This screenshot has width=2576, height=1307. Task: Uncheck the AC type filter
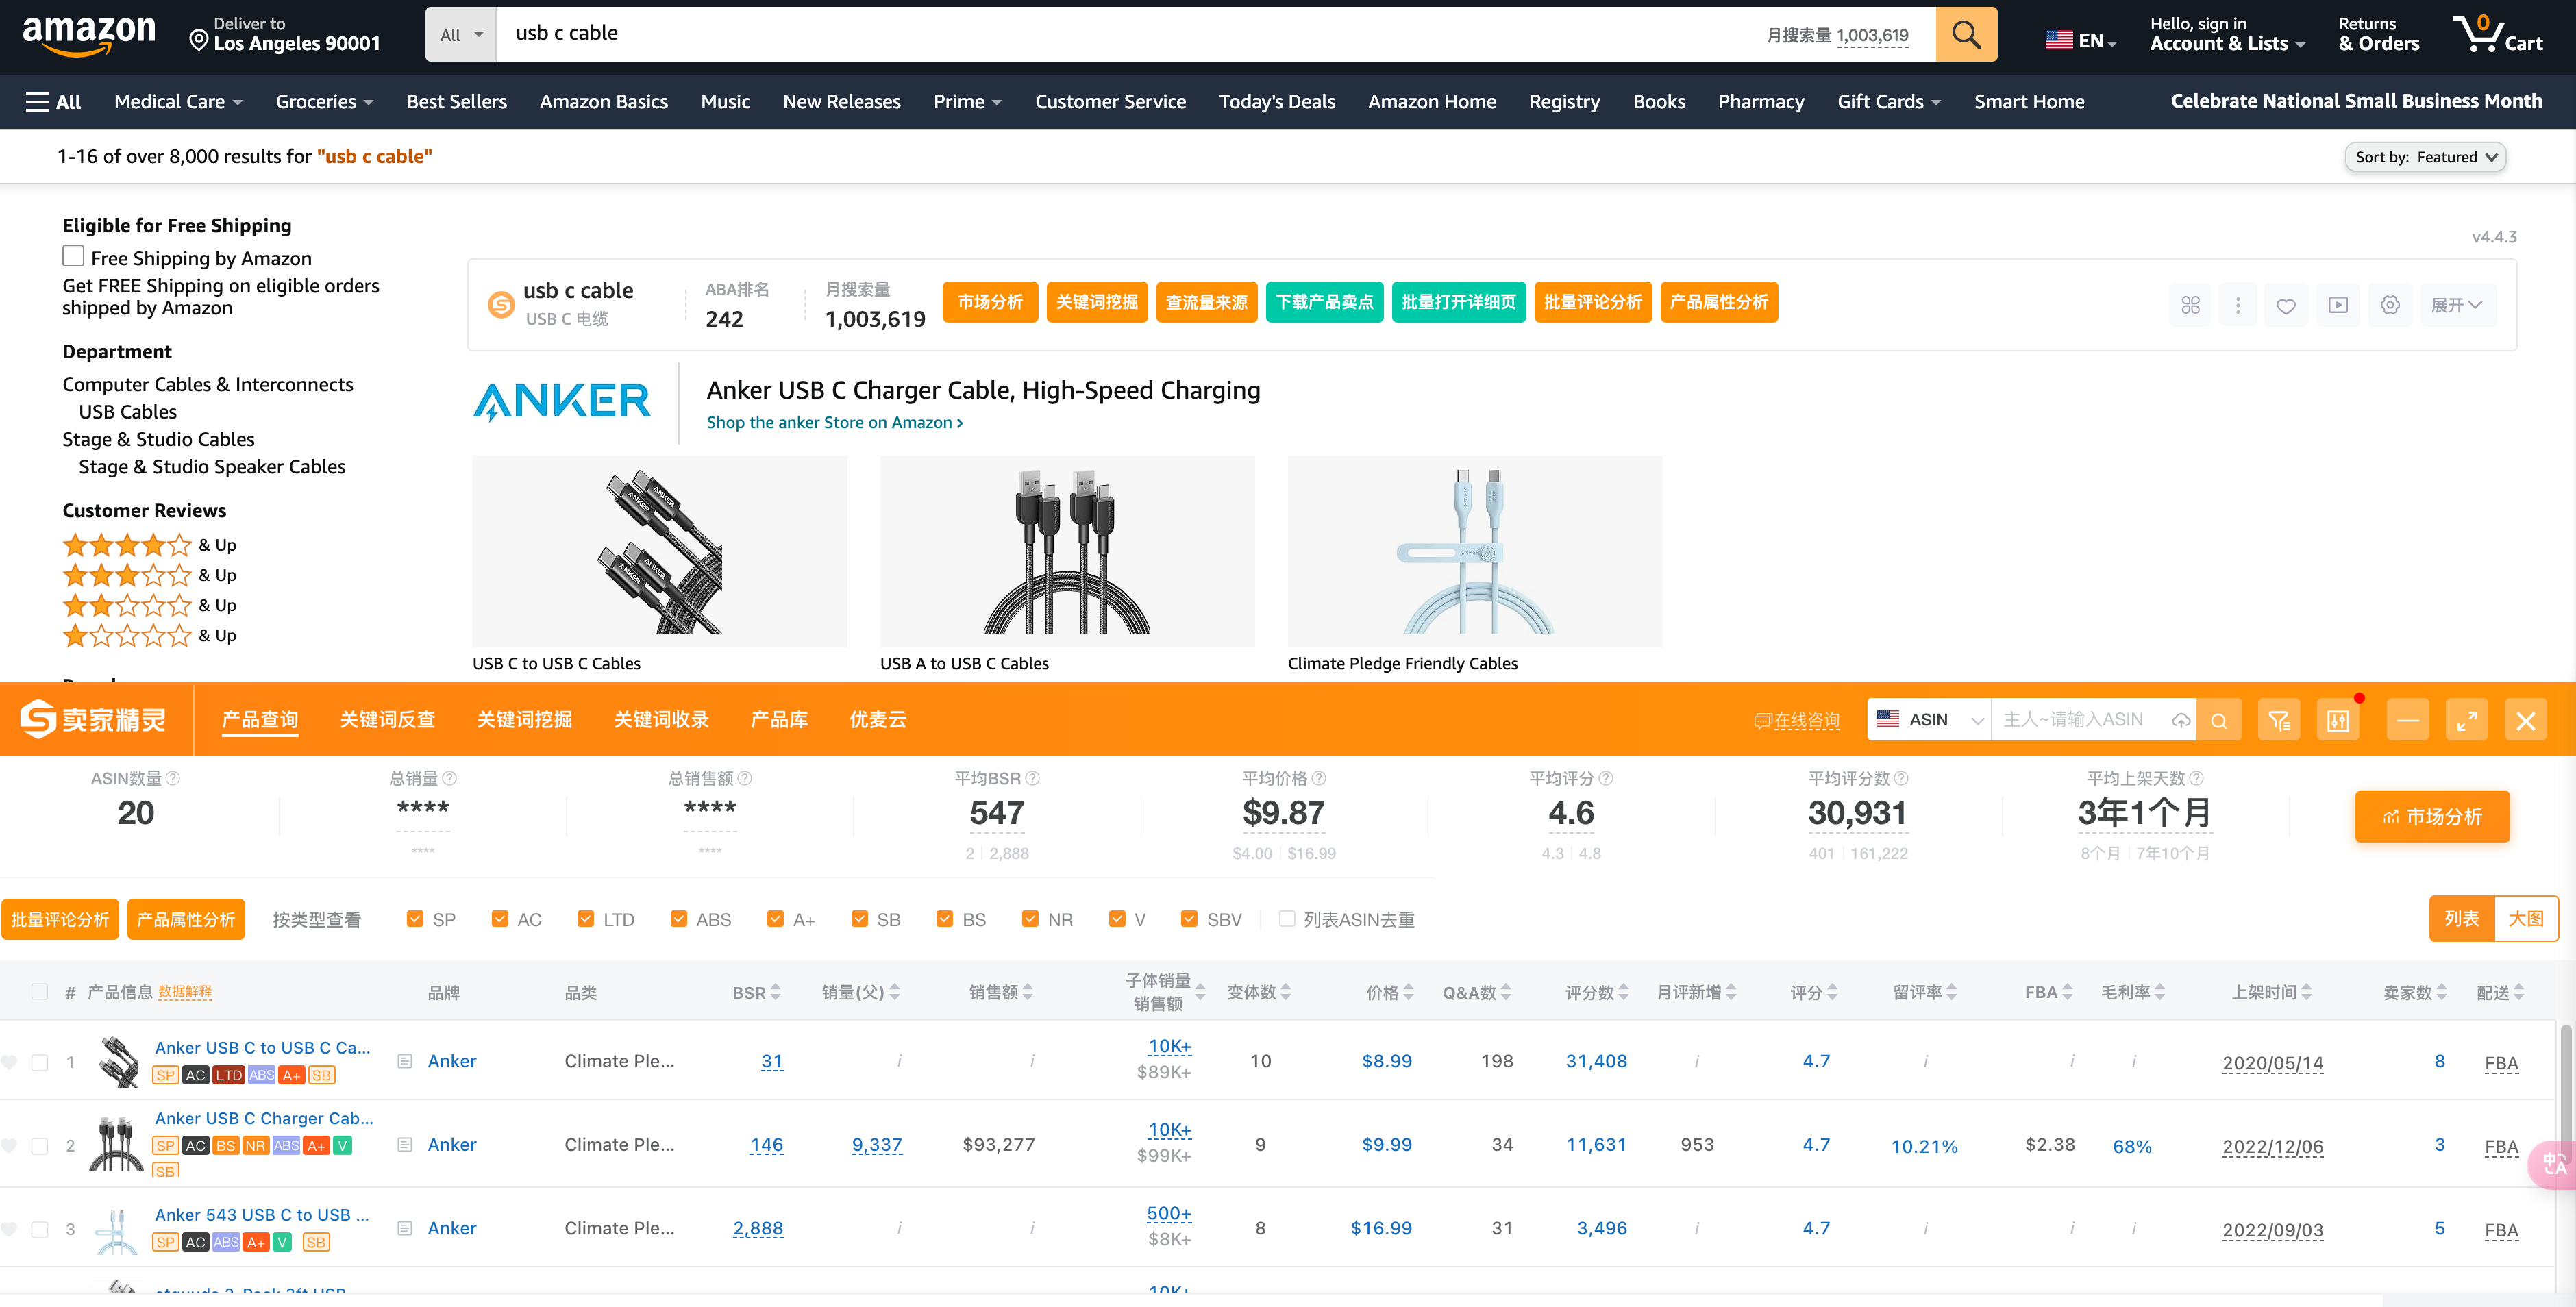[x=500, y=918]
